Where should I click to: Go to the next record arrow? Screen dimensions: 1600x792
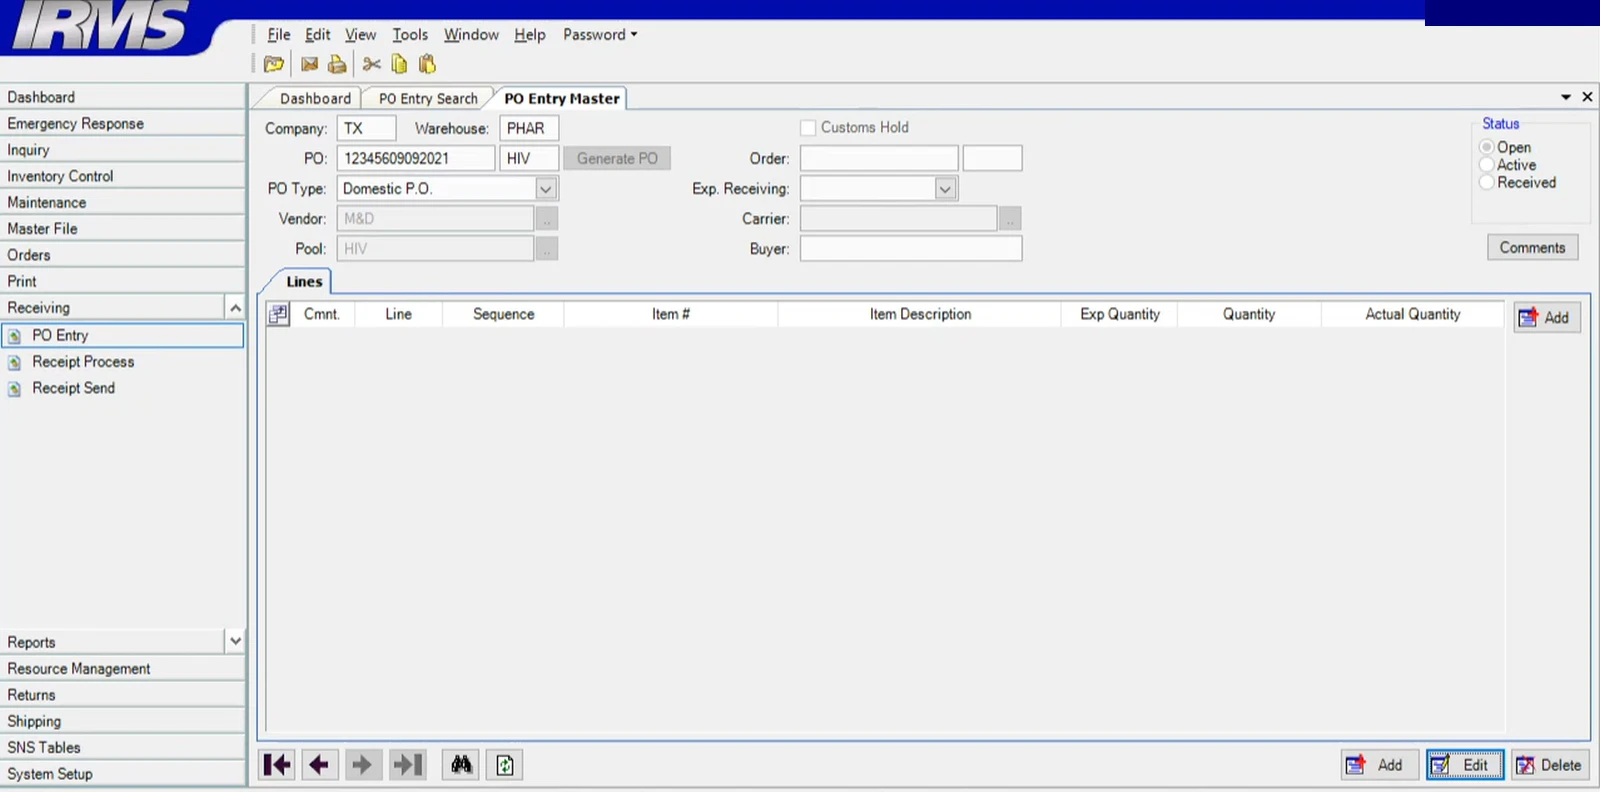pos(362,765)
